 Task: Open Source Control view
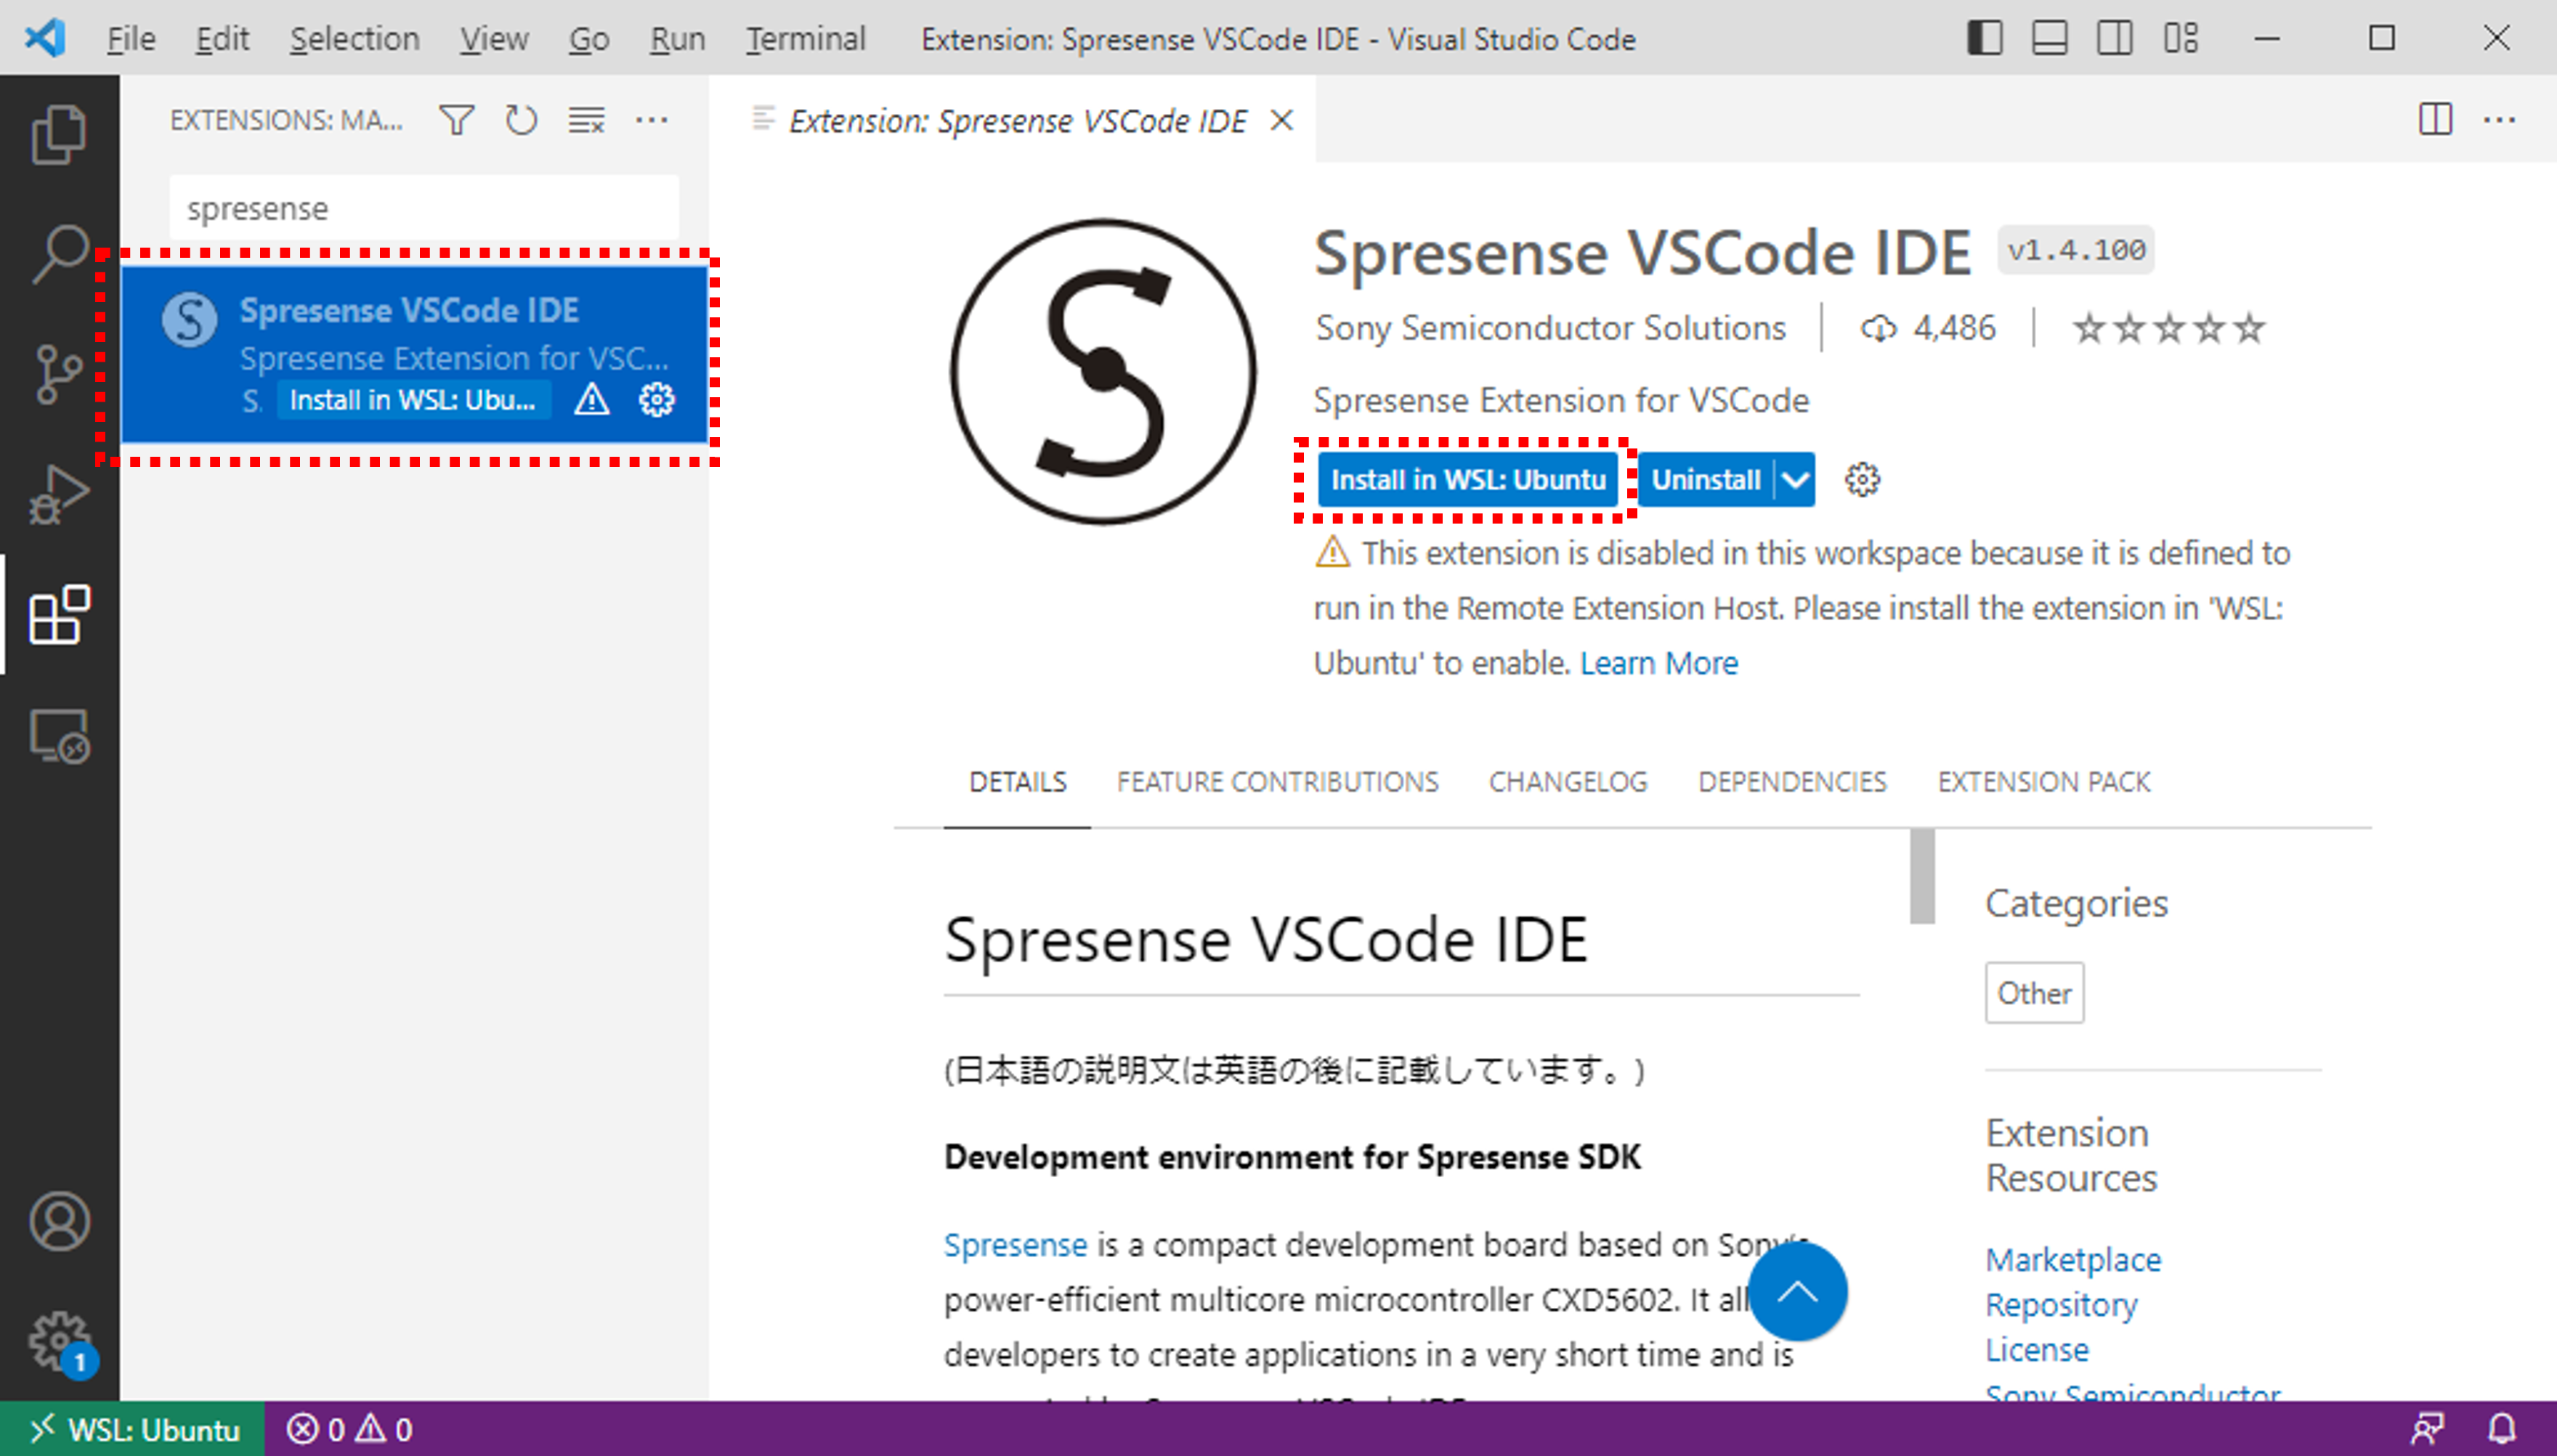pyautogui.click(x=59, y=374)
